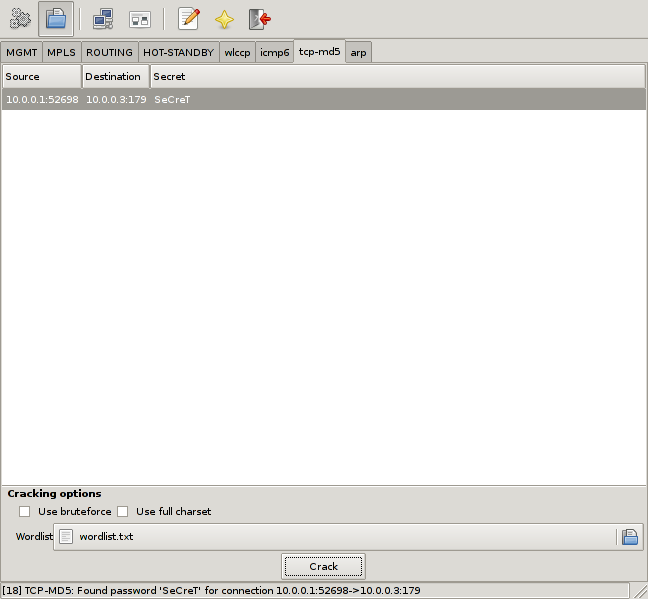Click folder browse icon beside wordlist field
Image resolution: width=649 pixels, height=600 pixels.
pyautogui.click(x=630, y=537)
